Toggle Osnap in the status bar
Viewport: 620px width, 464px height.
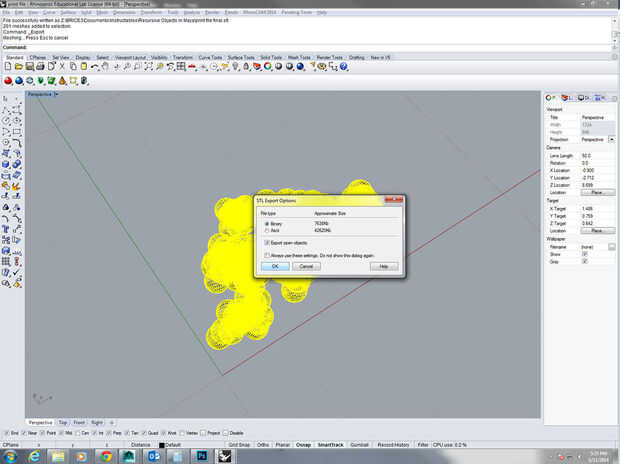tap(303, 445)
